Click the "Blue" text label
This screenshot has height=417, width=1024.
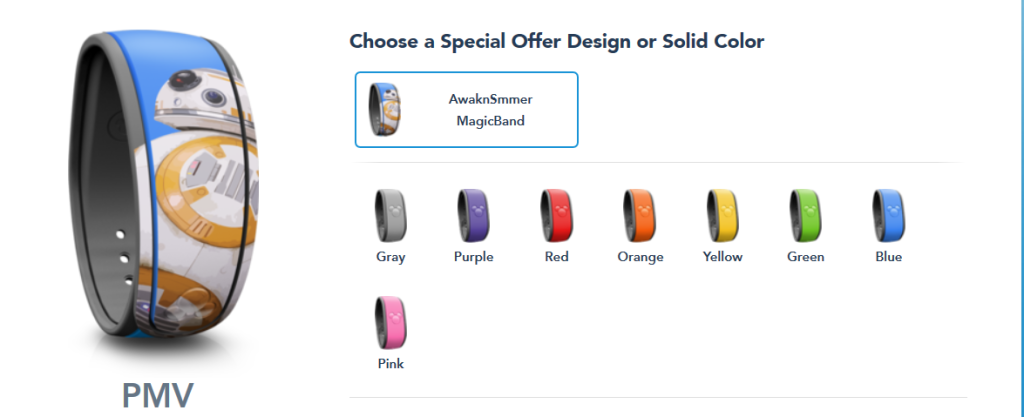pyautogui.click(x=889, y=256)
